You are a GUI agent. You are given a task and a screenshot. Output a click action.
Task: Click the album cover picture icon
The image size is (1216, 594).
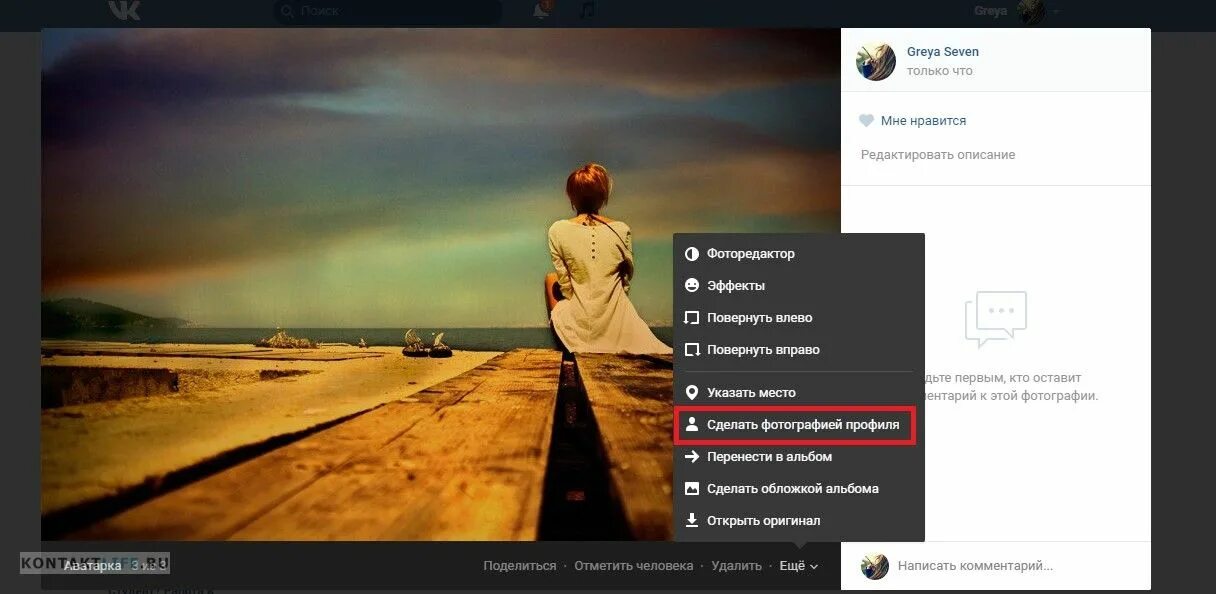[691, 489]
